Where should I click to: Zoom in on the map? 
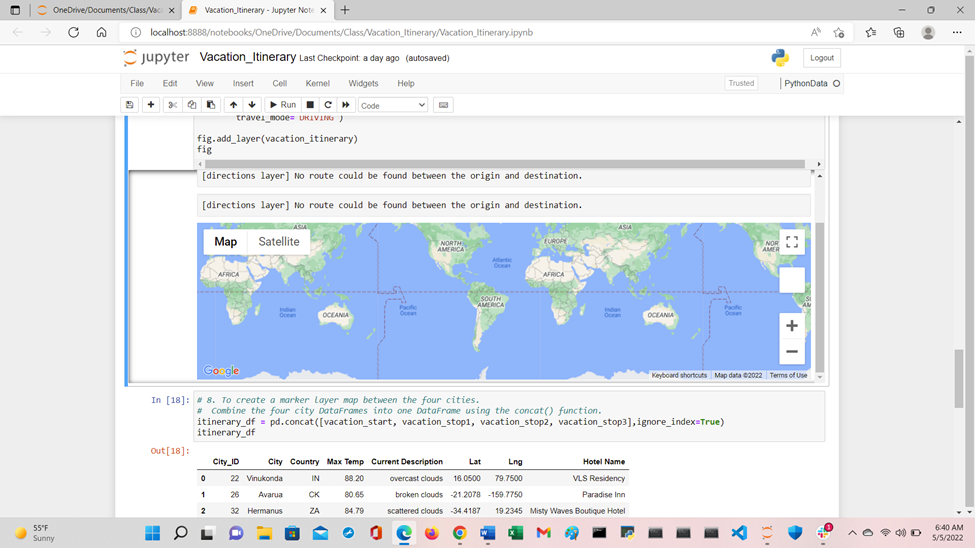[792, 326]
